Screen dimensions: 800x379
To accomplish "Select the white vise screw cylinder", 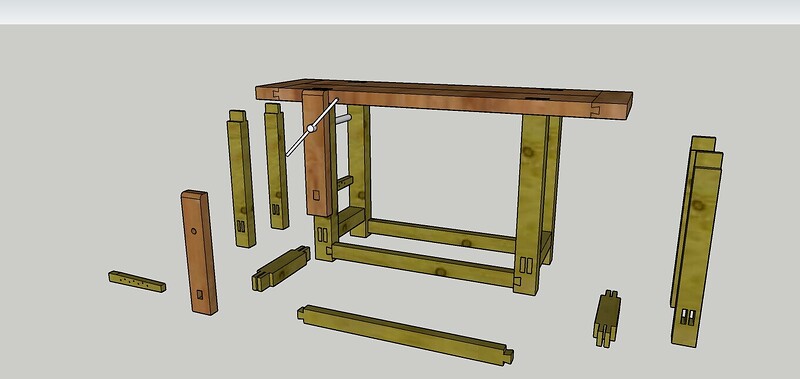I will click(x=343, y=119).
